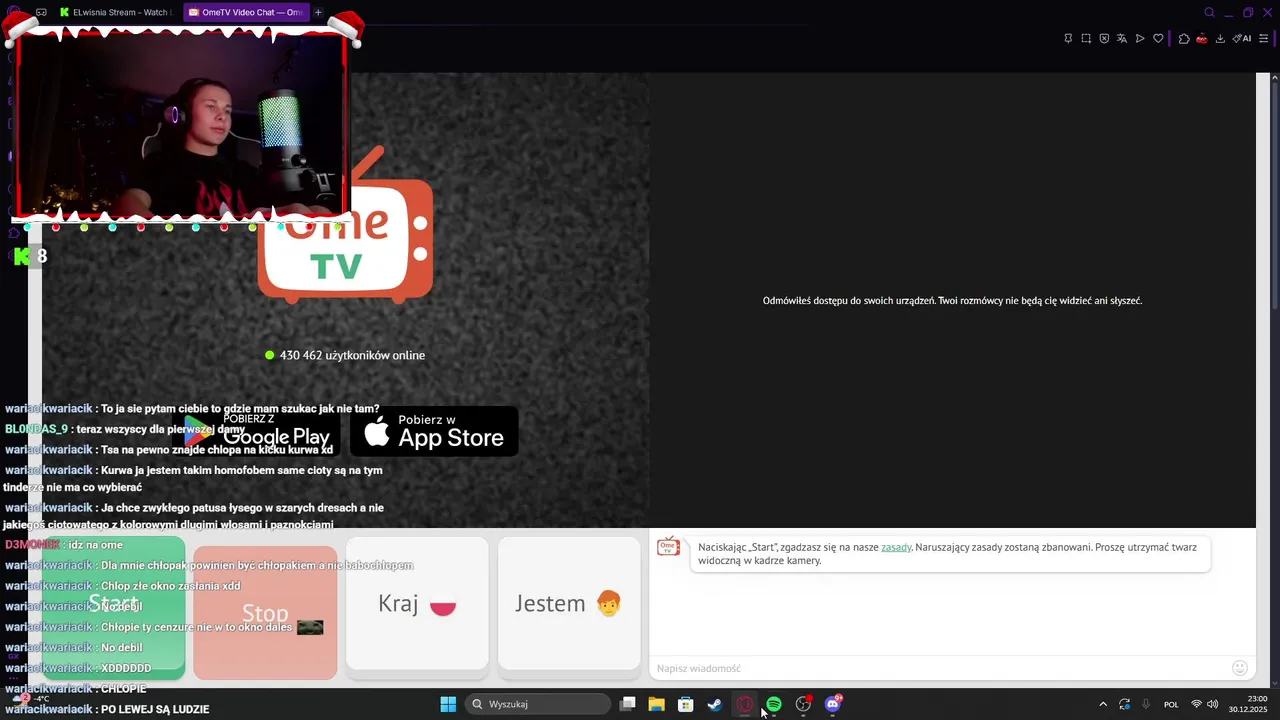The width and height of the screenshot is (1280, 720).
Task: Open Discord from the taskbar
Action: click(x=833, y=704)
